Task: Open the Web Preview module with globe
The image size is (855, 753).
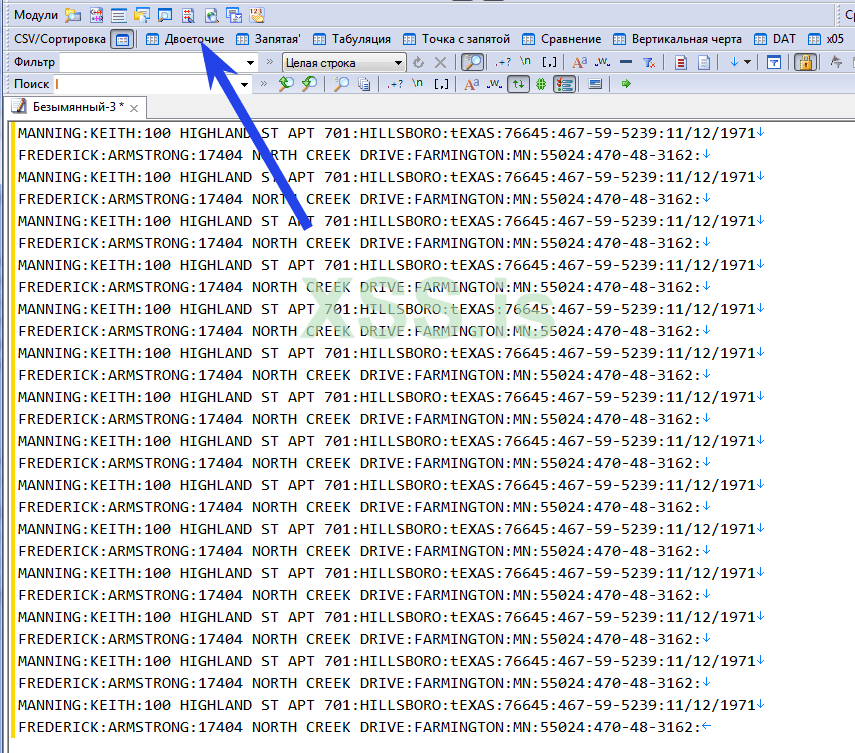Action: coord(211,15)
